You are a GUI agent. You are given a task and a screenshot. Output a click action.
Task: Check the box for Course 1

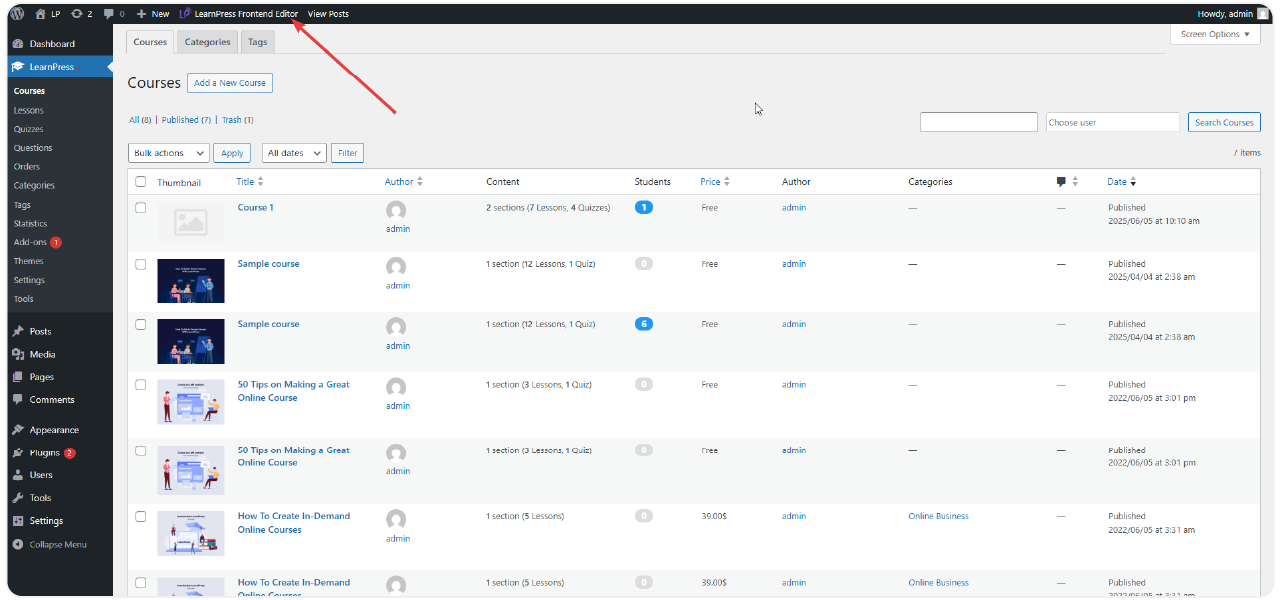(x=141, y=208)
